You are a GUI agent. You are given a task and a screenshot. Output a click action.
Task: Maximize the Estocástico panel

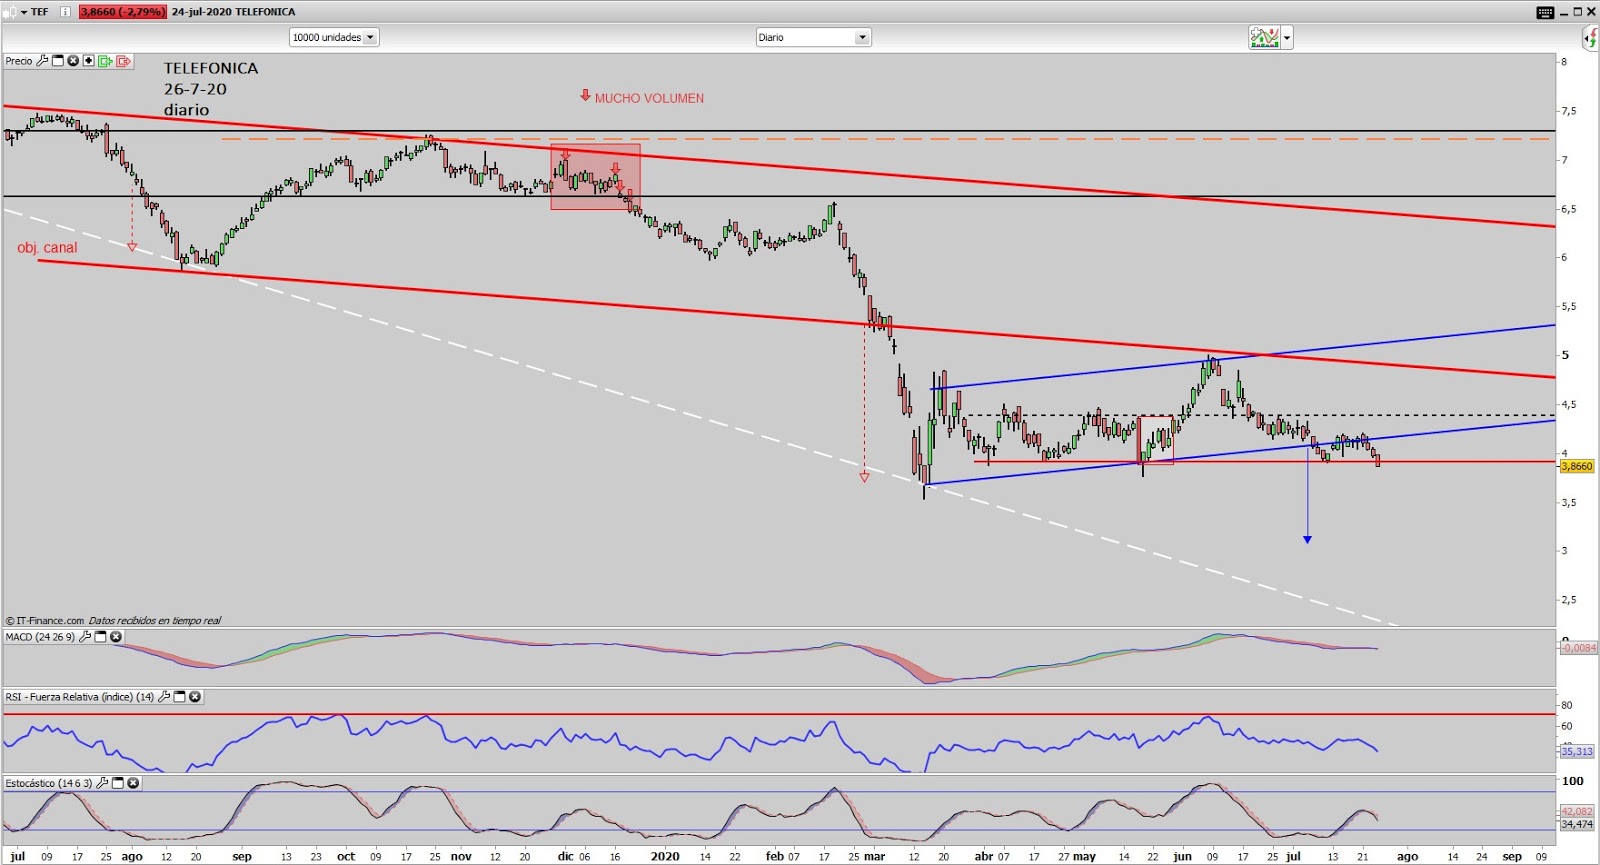coord(117,783)
